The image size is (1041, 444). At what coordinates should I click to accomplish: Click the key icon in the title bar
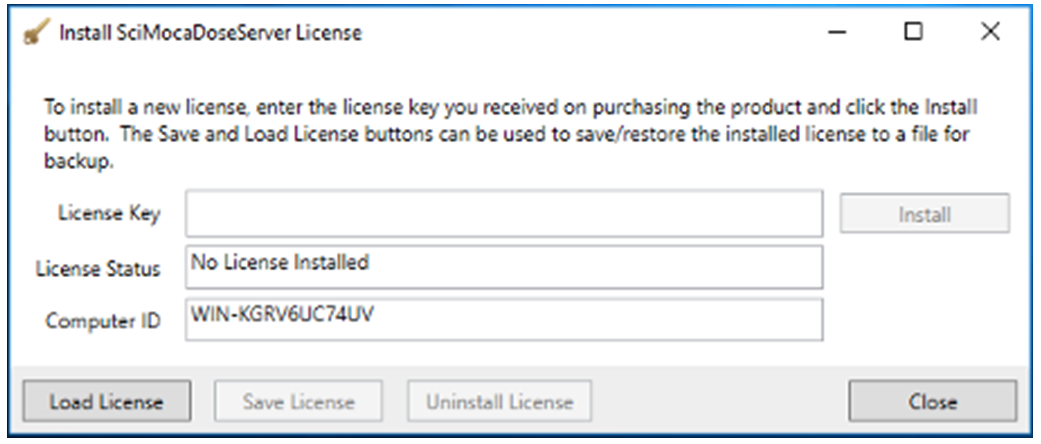[35, 33]
